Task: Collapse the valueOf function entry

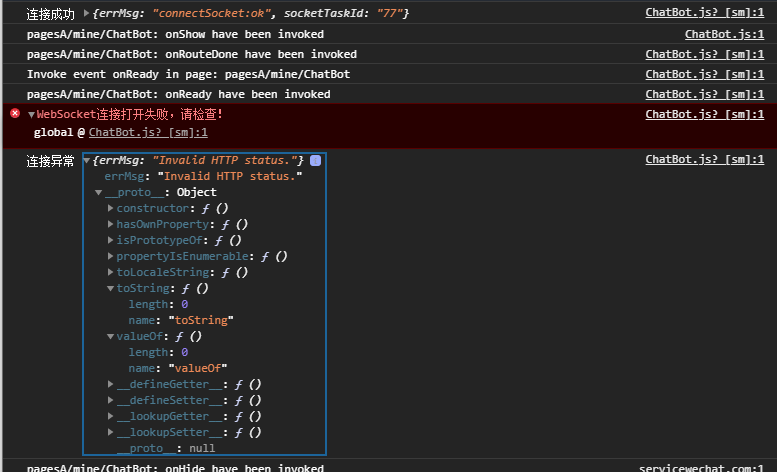Action: click(111, 336)
